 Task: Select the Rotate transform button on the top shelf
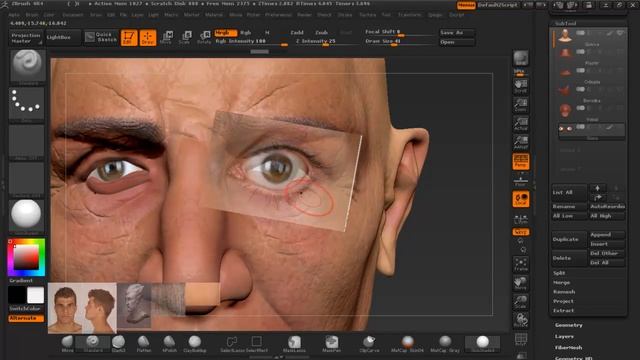point(204,37)
